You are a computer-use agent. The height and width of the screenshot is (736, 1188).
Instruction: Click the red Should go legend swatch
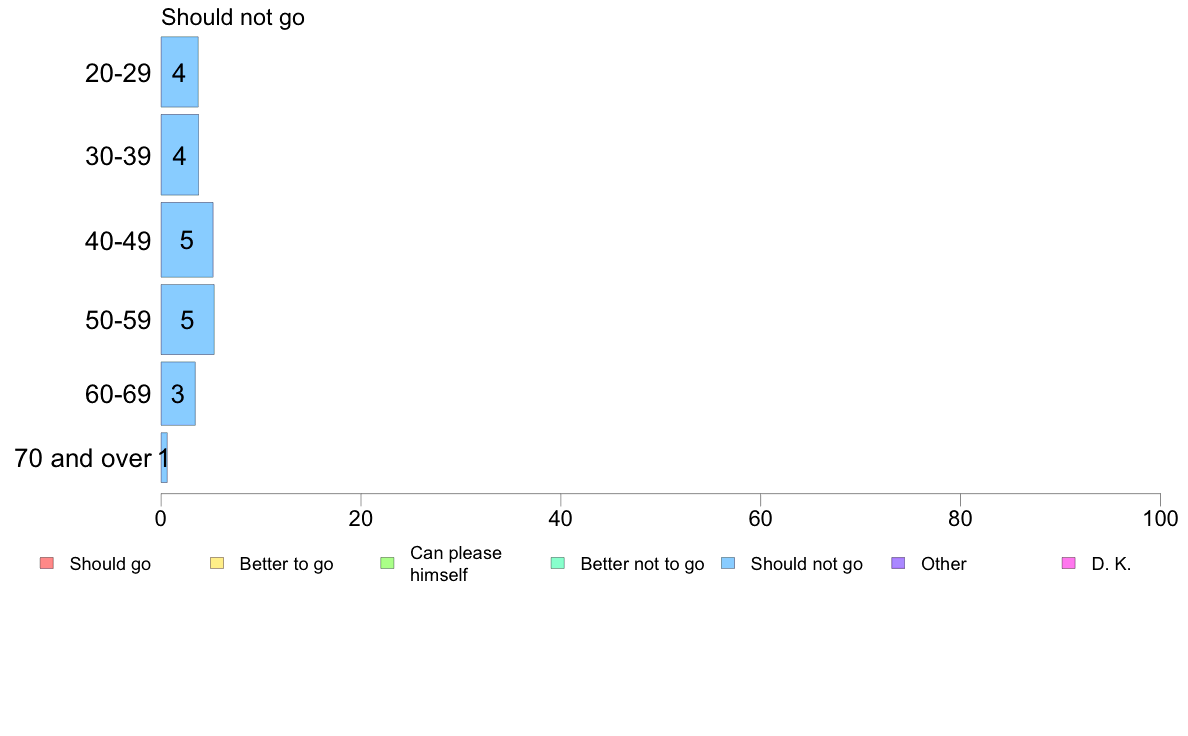coord(47,563)
